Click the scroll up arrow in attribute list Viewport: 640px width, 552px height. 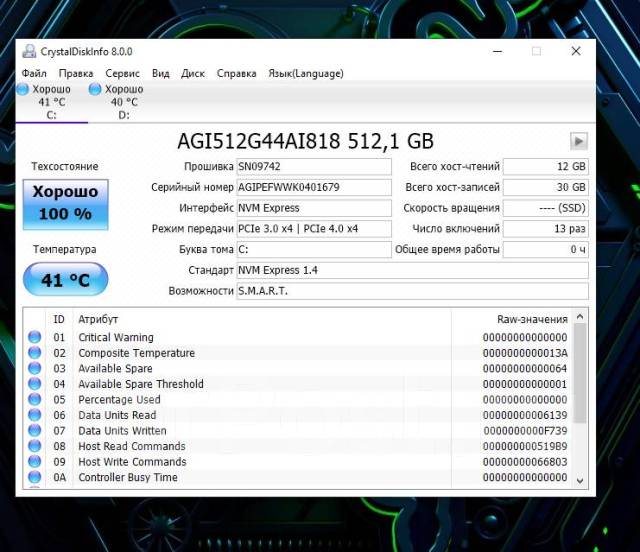click(x=580, y=316)
